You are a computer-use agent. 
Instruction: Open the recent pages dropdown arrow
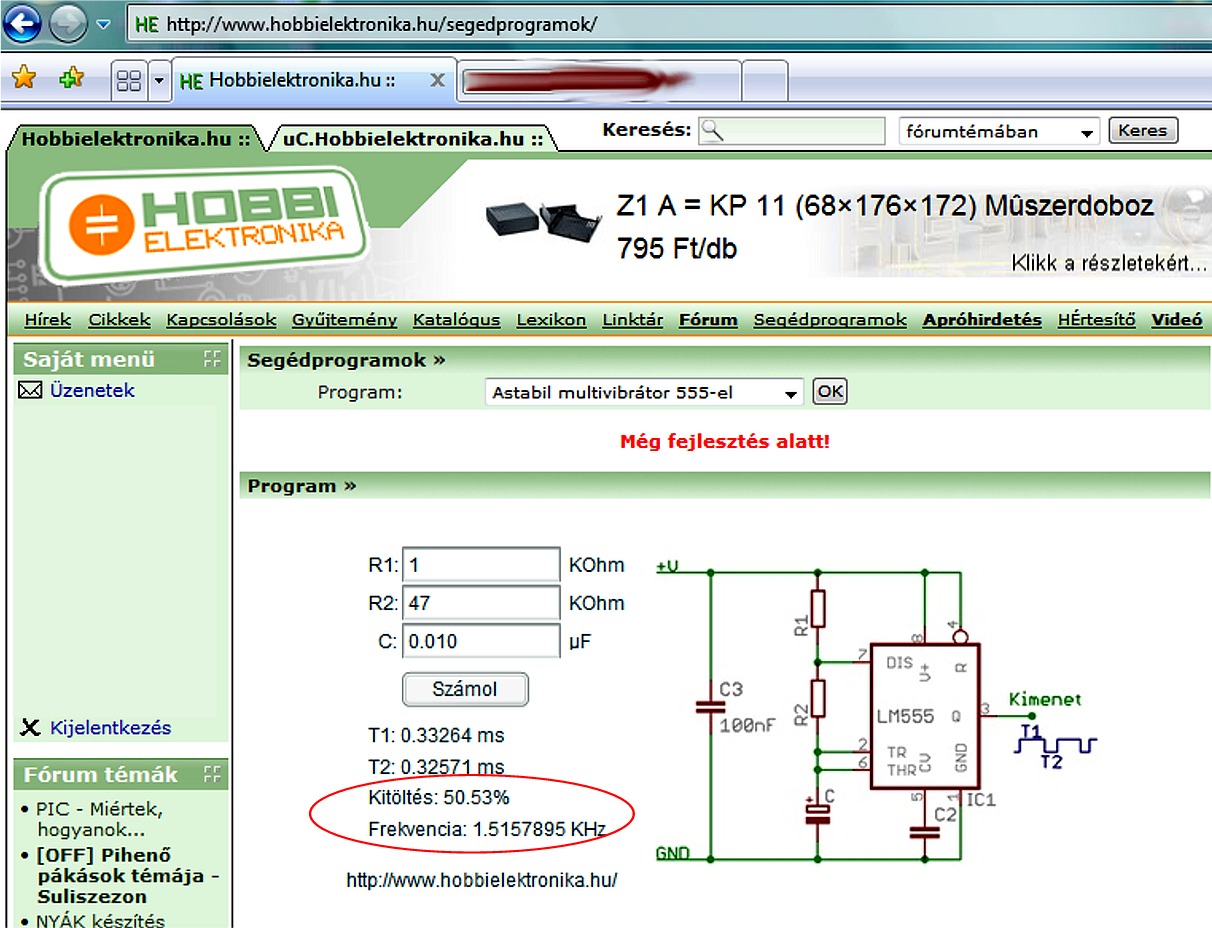click(103, 25)
